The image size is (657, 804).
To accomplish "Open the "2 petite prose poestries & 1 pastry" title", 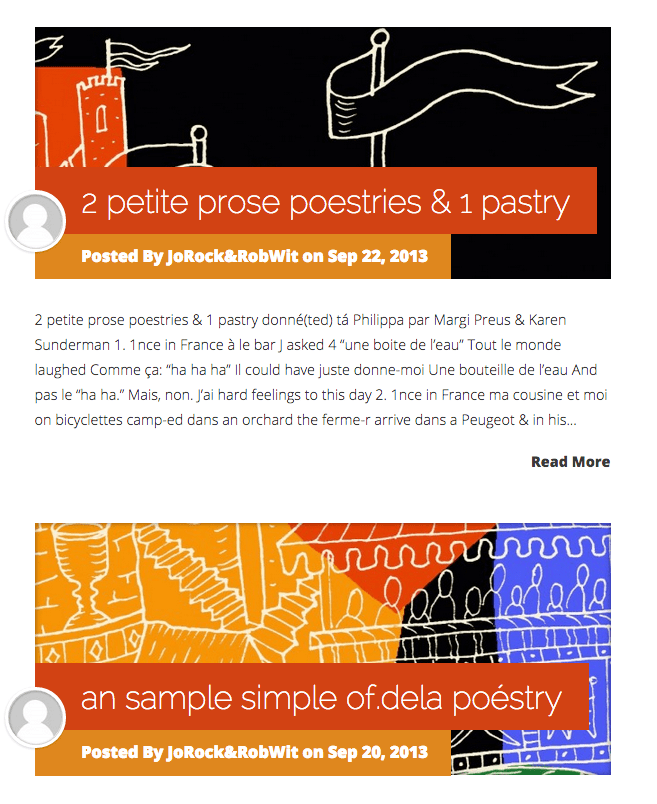I will click(325, 203).
